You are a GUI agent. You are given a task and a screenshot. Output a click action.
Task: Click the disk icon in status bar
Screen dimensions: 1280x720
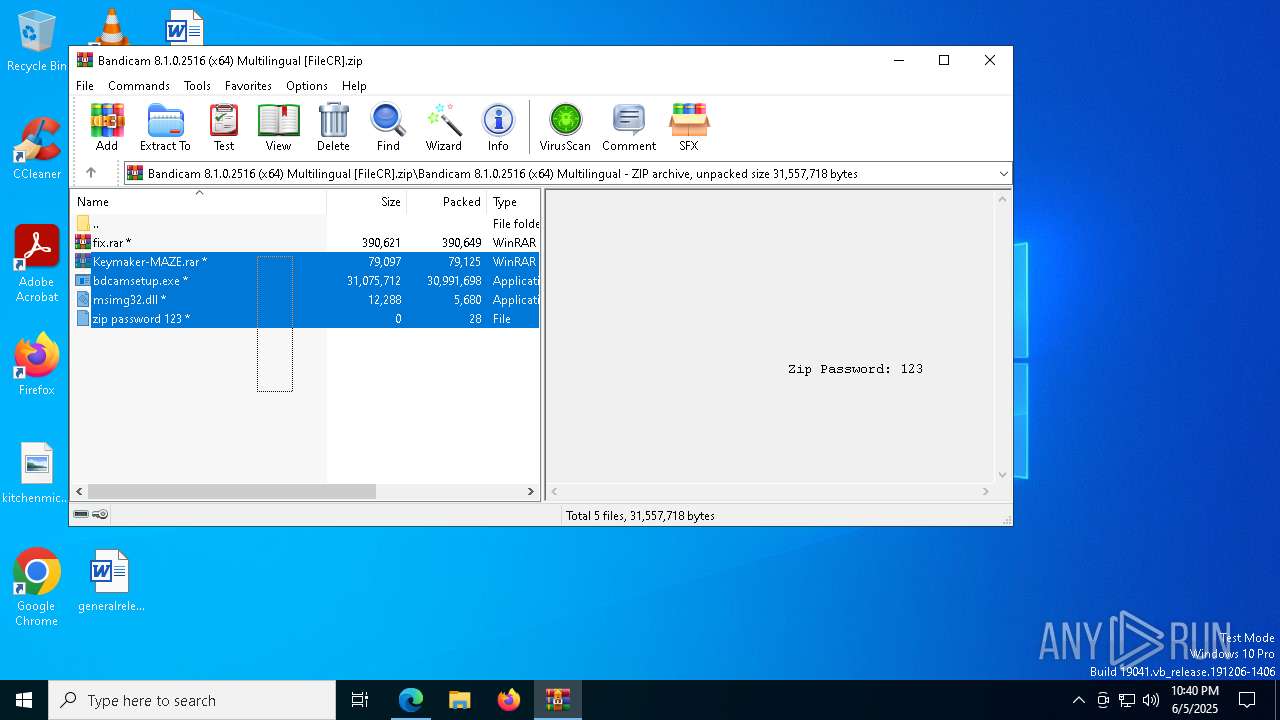(x=81, y=514)
